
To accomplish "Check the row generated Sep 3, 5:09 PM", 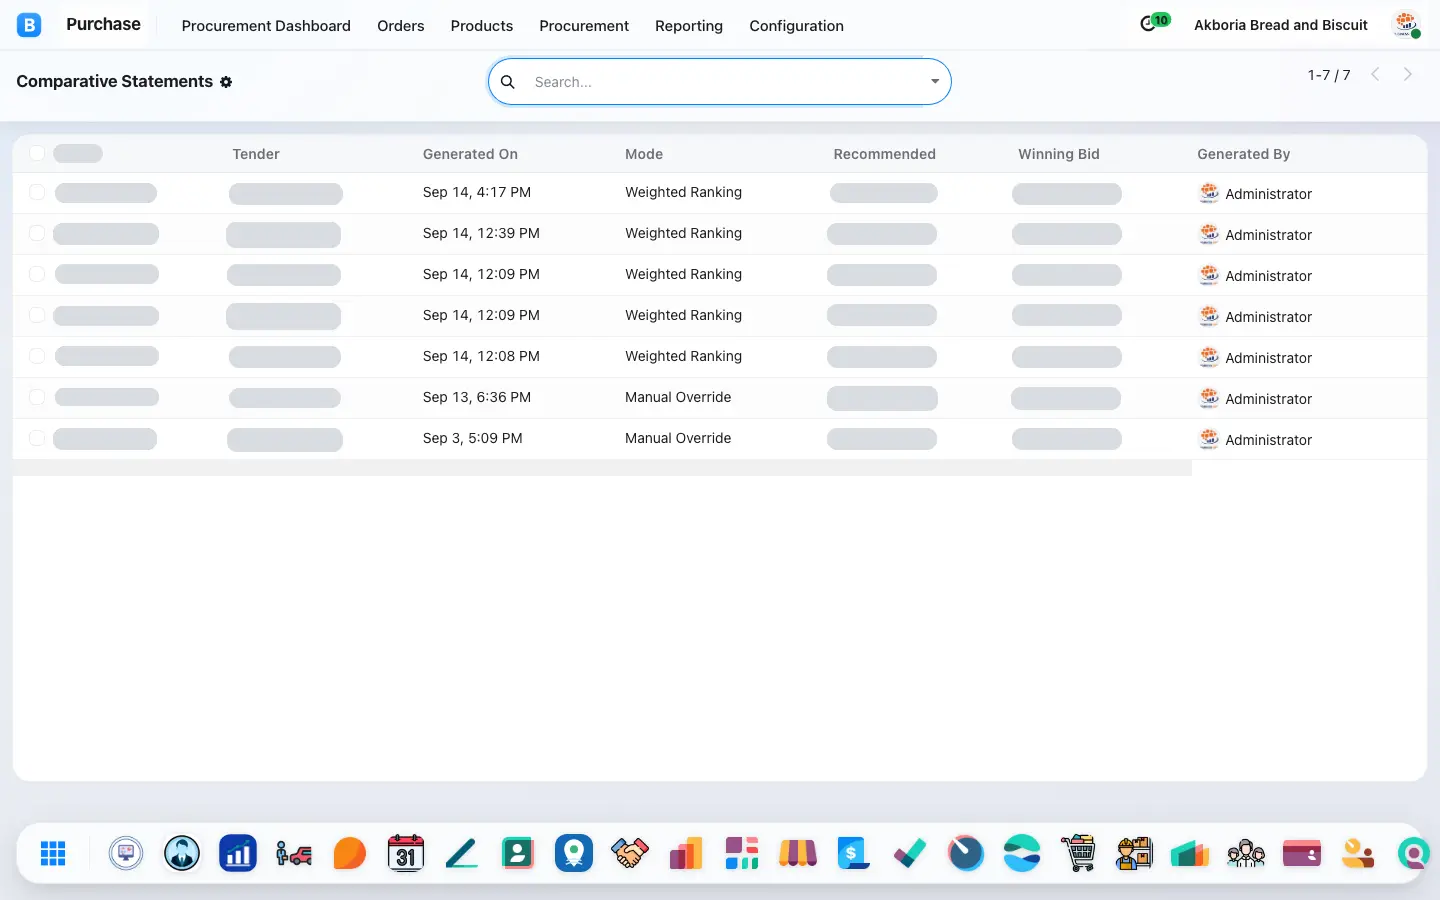I will tap(37, 438).
